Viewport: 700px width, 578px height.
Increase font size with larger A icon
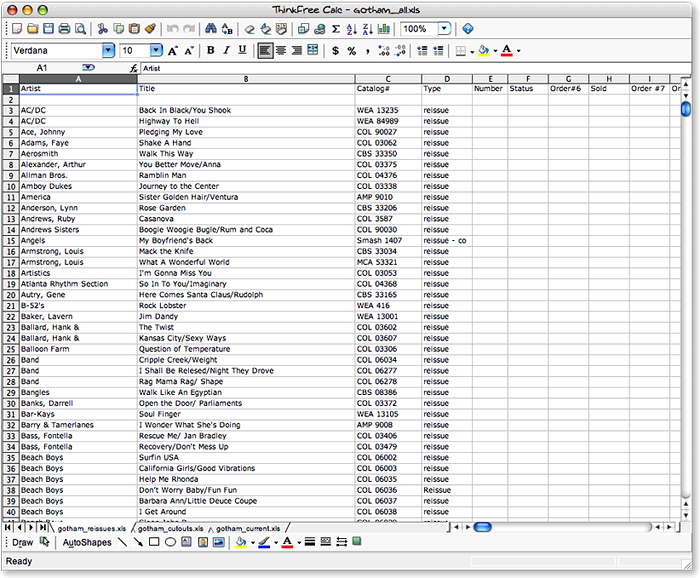173,50
